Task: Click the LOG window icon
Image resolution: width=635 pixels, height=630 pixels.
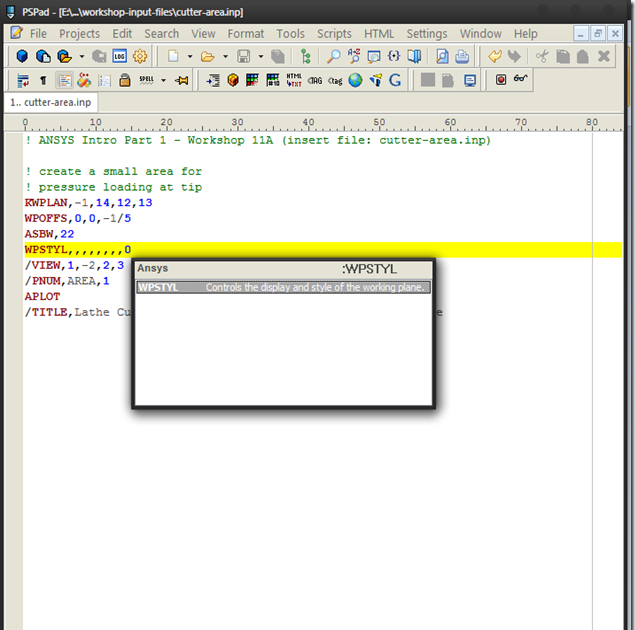Action: coord(119,57)
